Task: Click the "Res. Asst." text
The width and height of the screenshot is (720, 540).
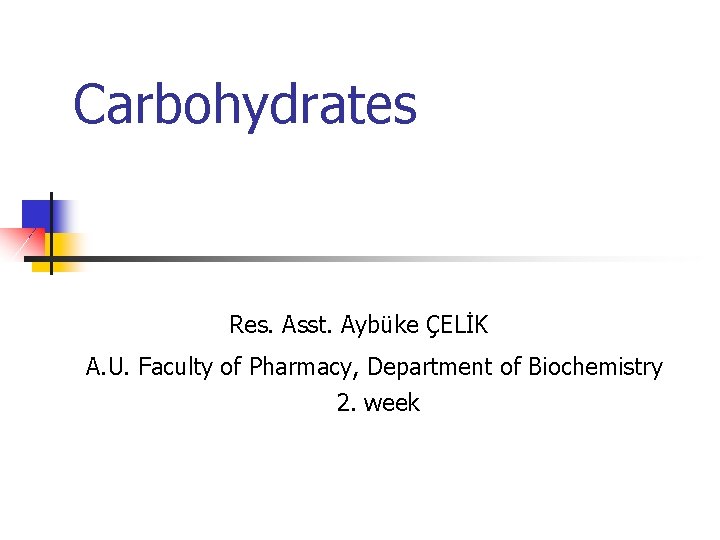Action: pos(281,325)
